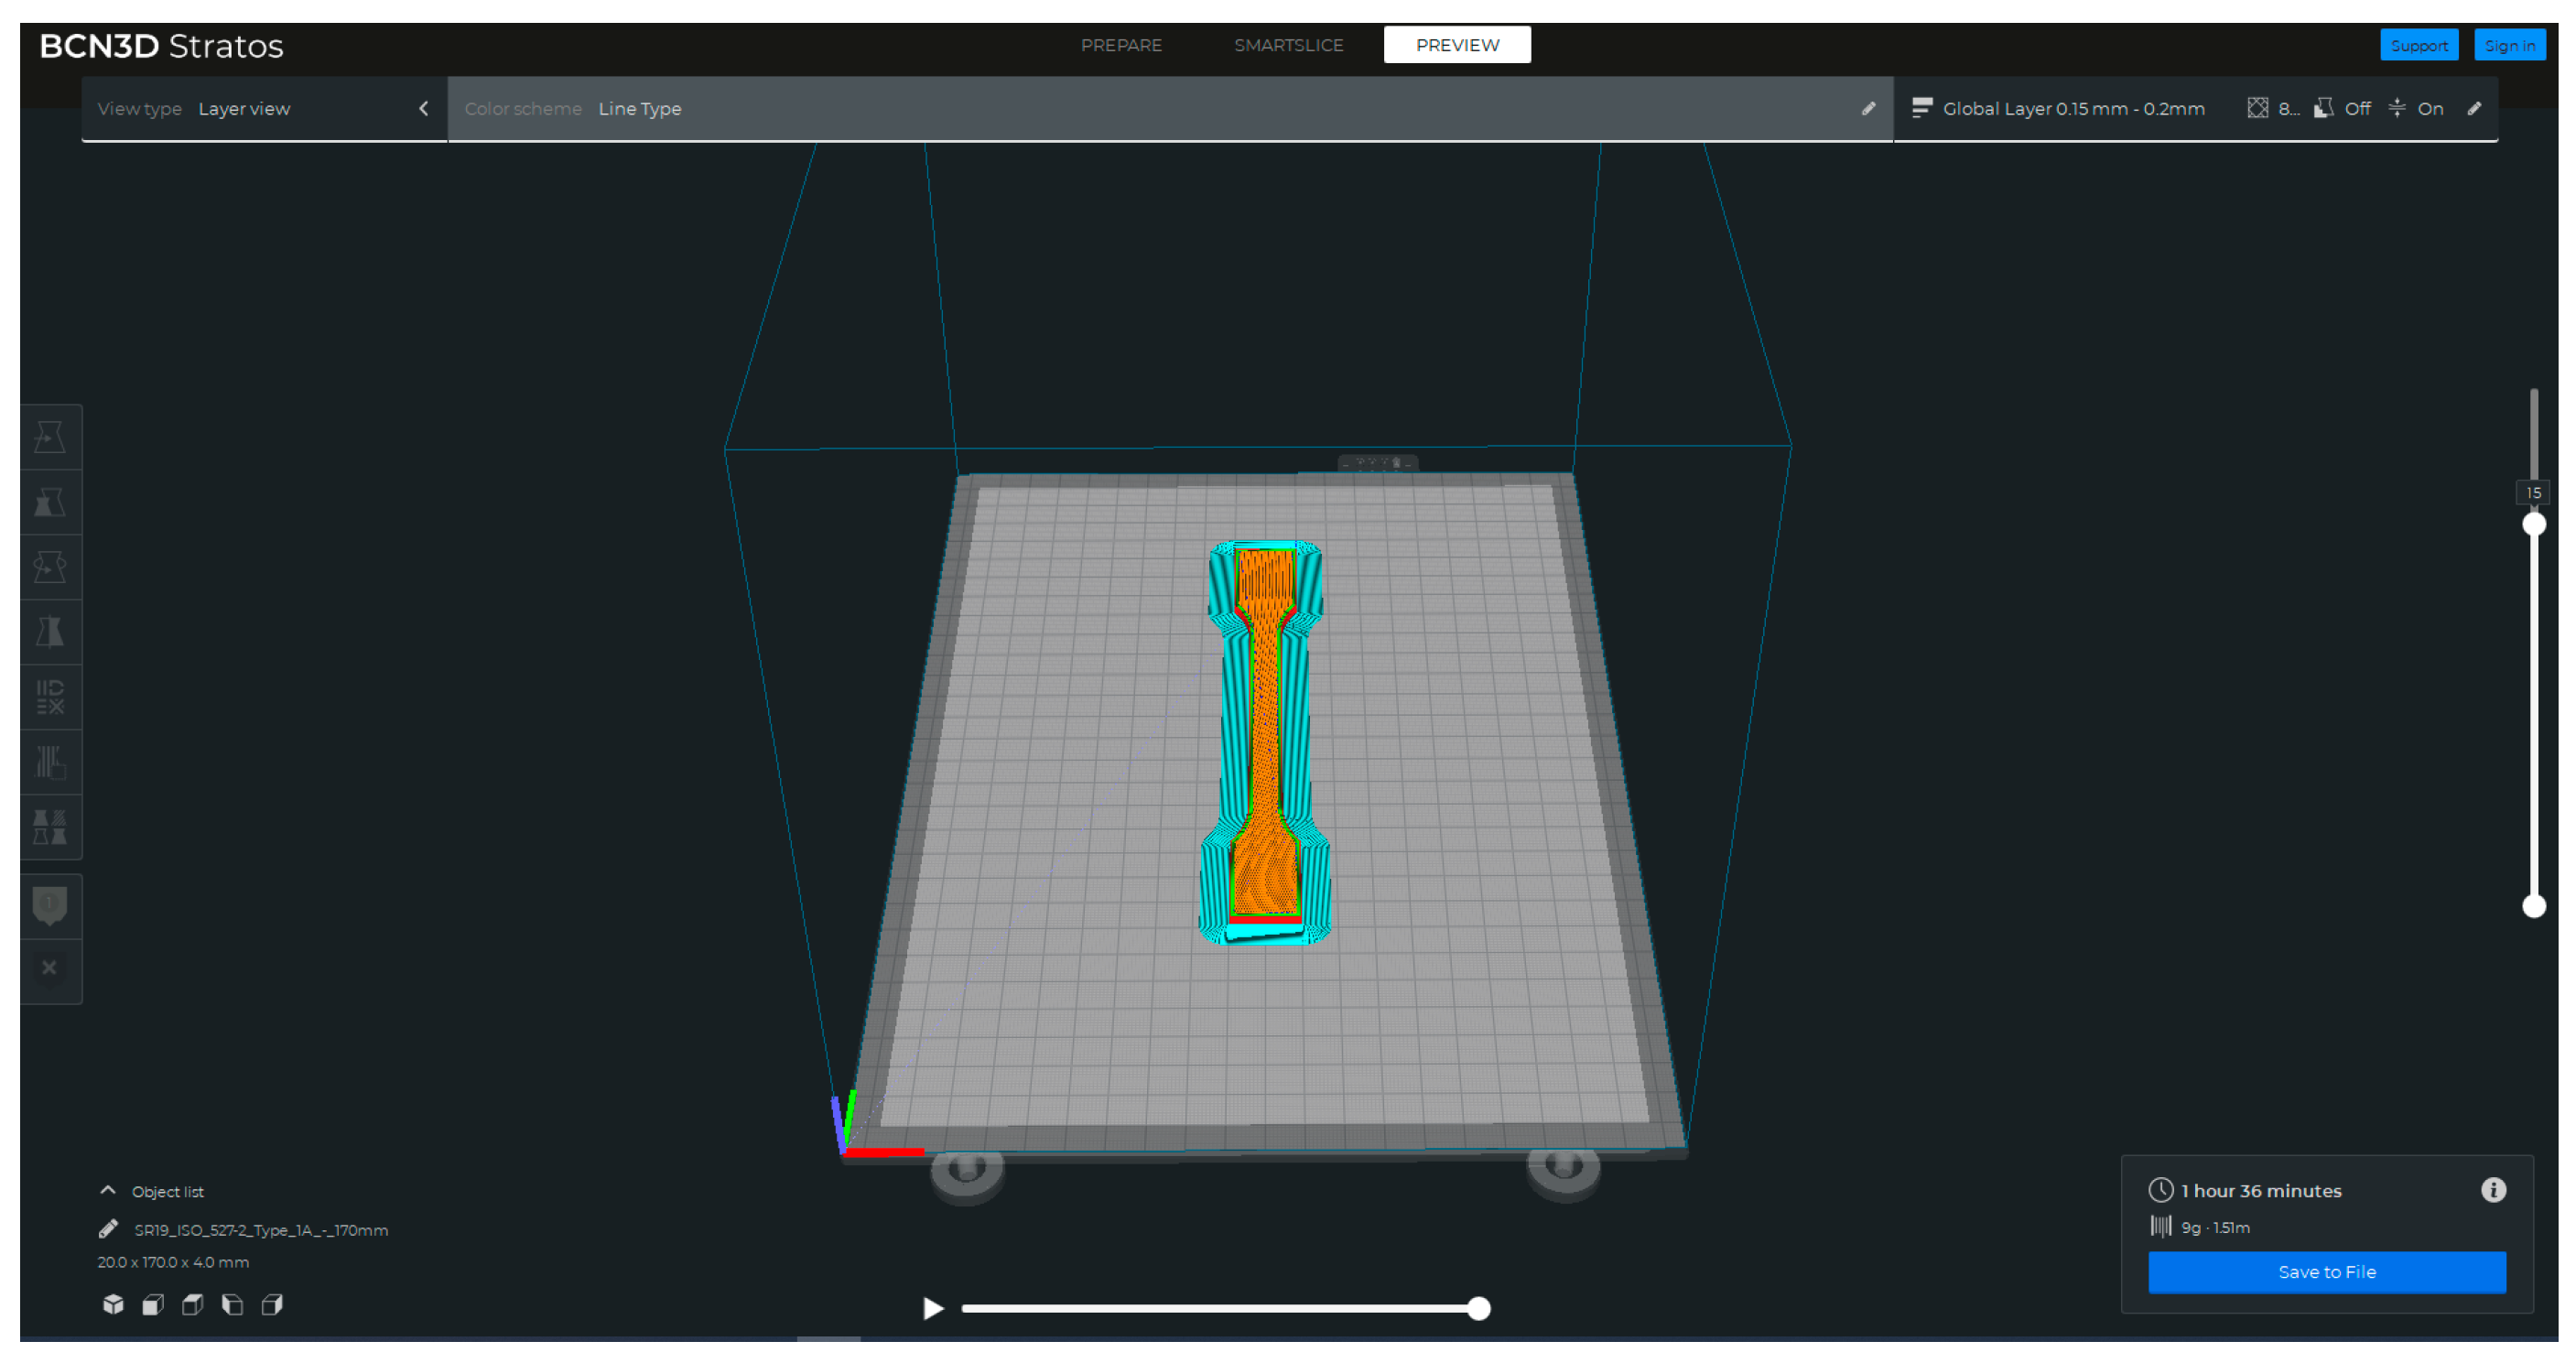
Task: Select the Mirror tool in left toolbar
Action: tap(50, 632)
